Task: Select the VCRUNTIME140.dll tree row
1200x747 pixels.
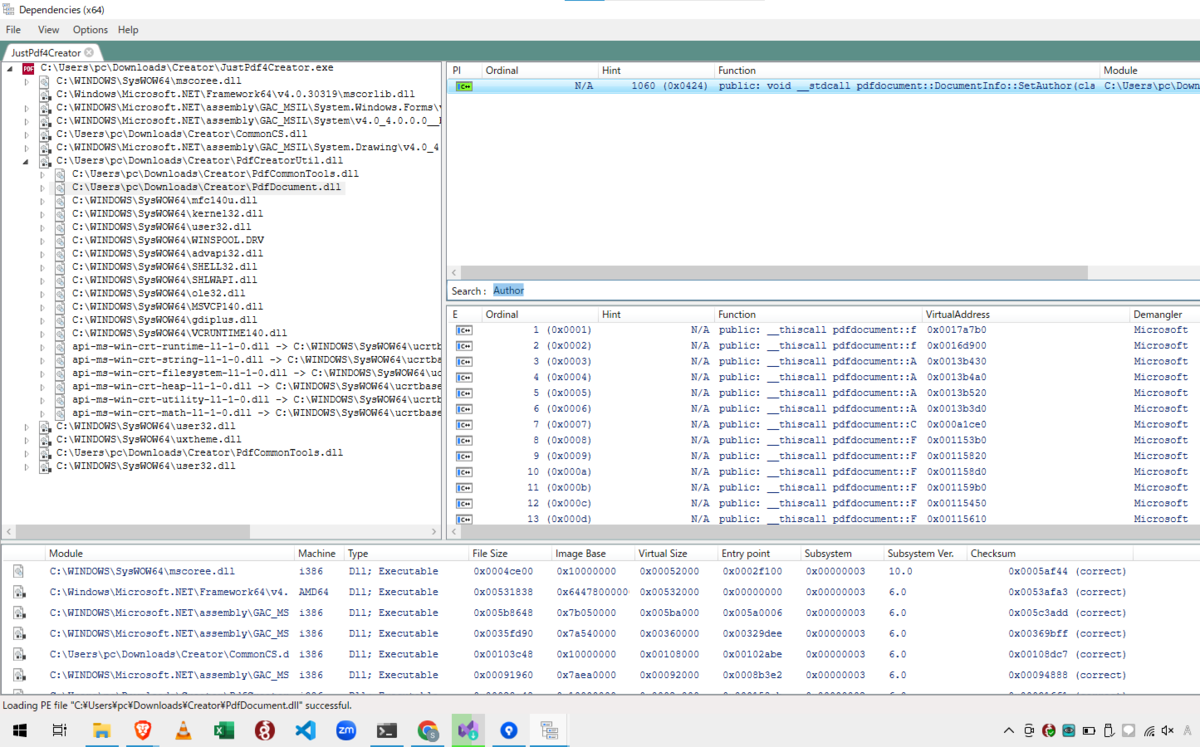Action: tap(179, 333)
